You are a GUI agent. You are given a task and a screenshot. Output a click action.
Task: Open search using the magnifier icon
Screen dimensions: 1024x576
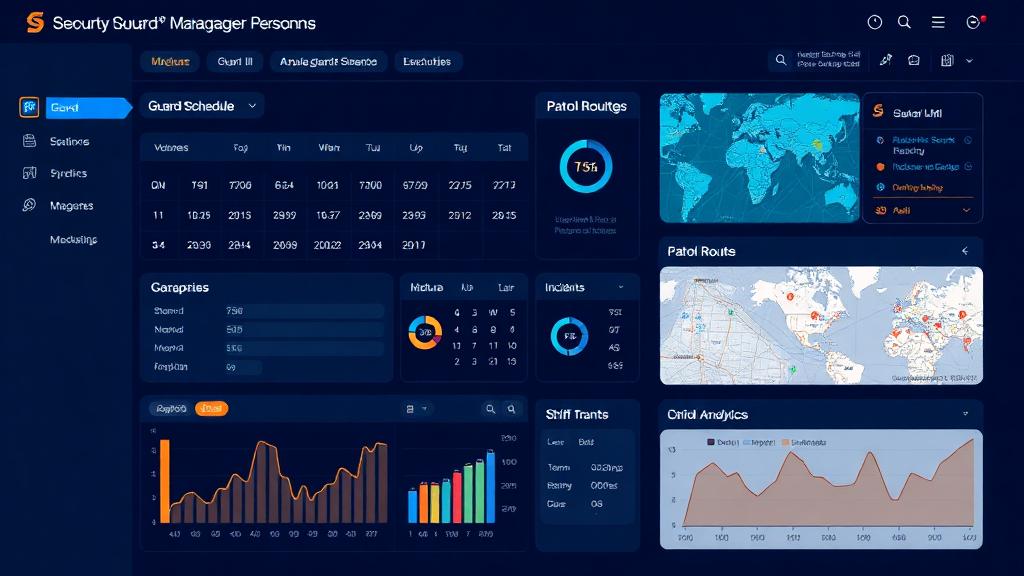(906, 21)
